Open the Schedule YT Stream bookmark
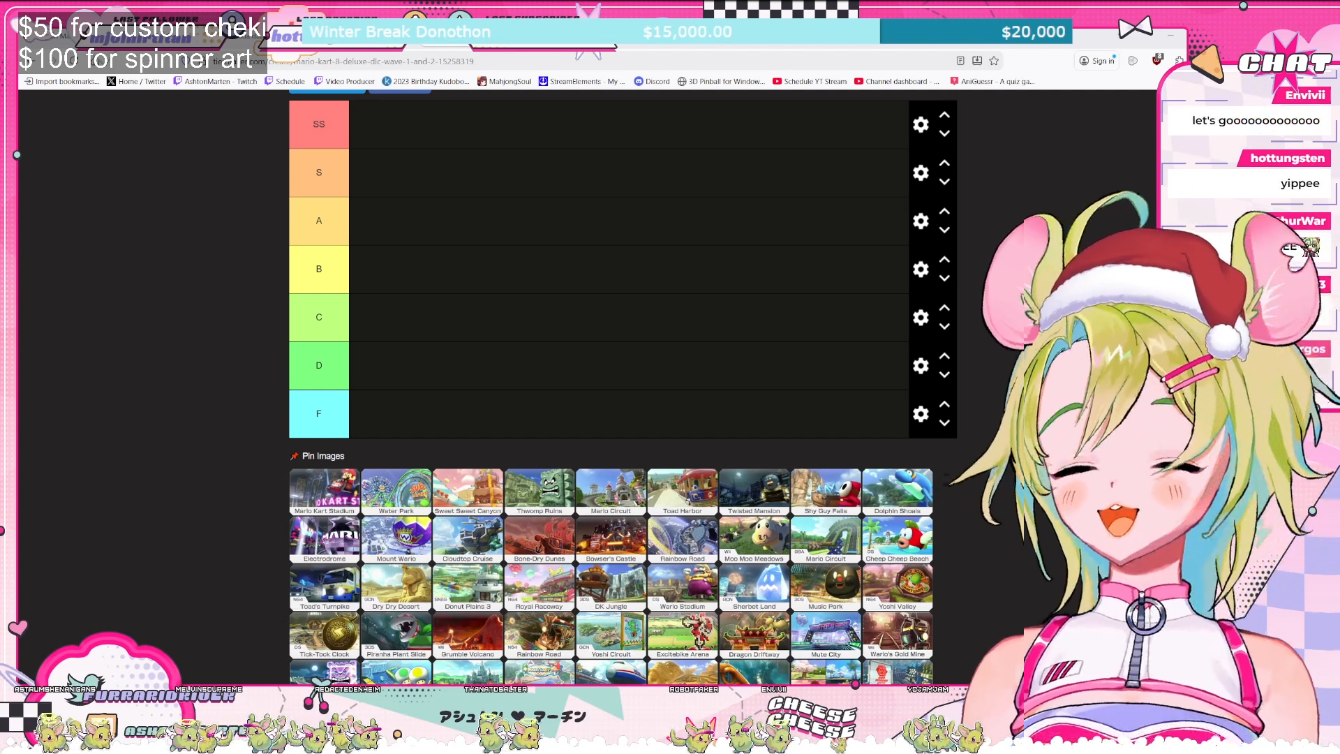 point(810,81)
